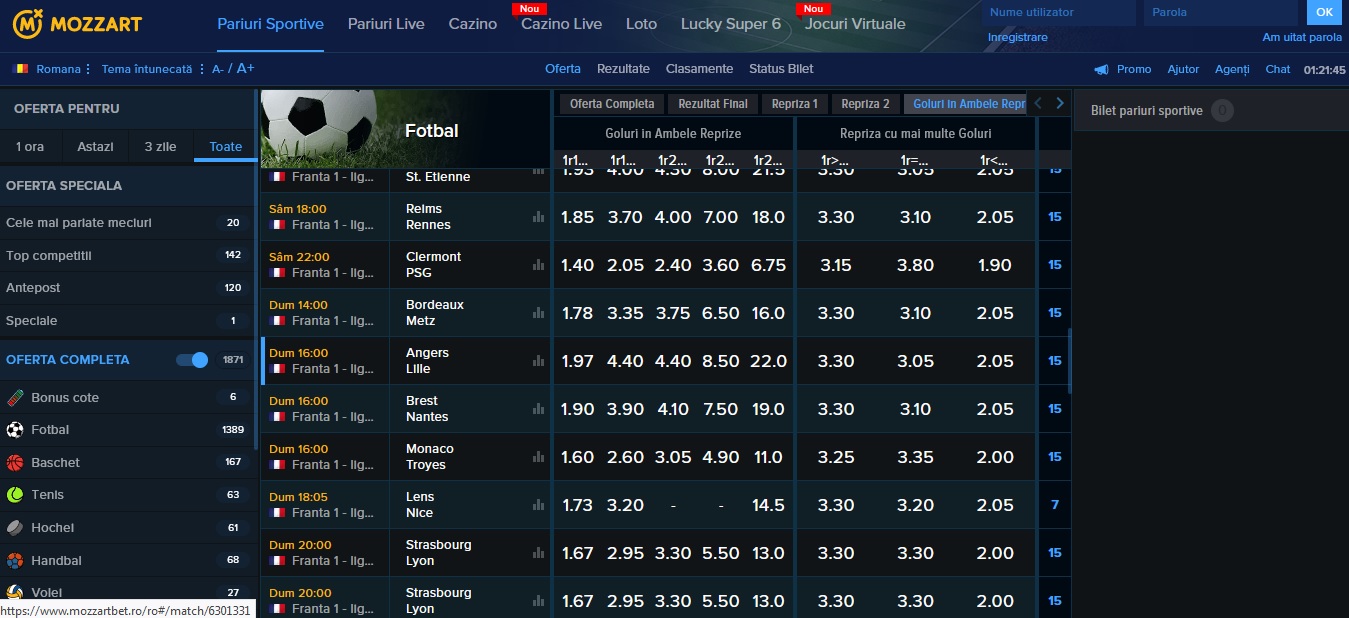
Task: Click the Fotbal banner image
Action: click(405, 129)
